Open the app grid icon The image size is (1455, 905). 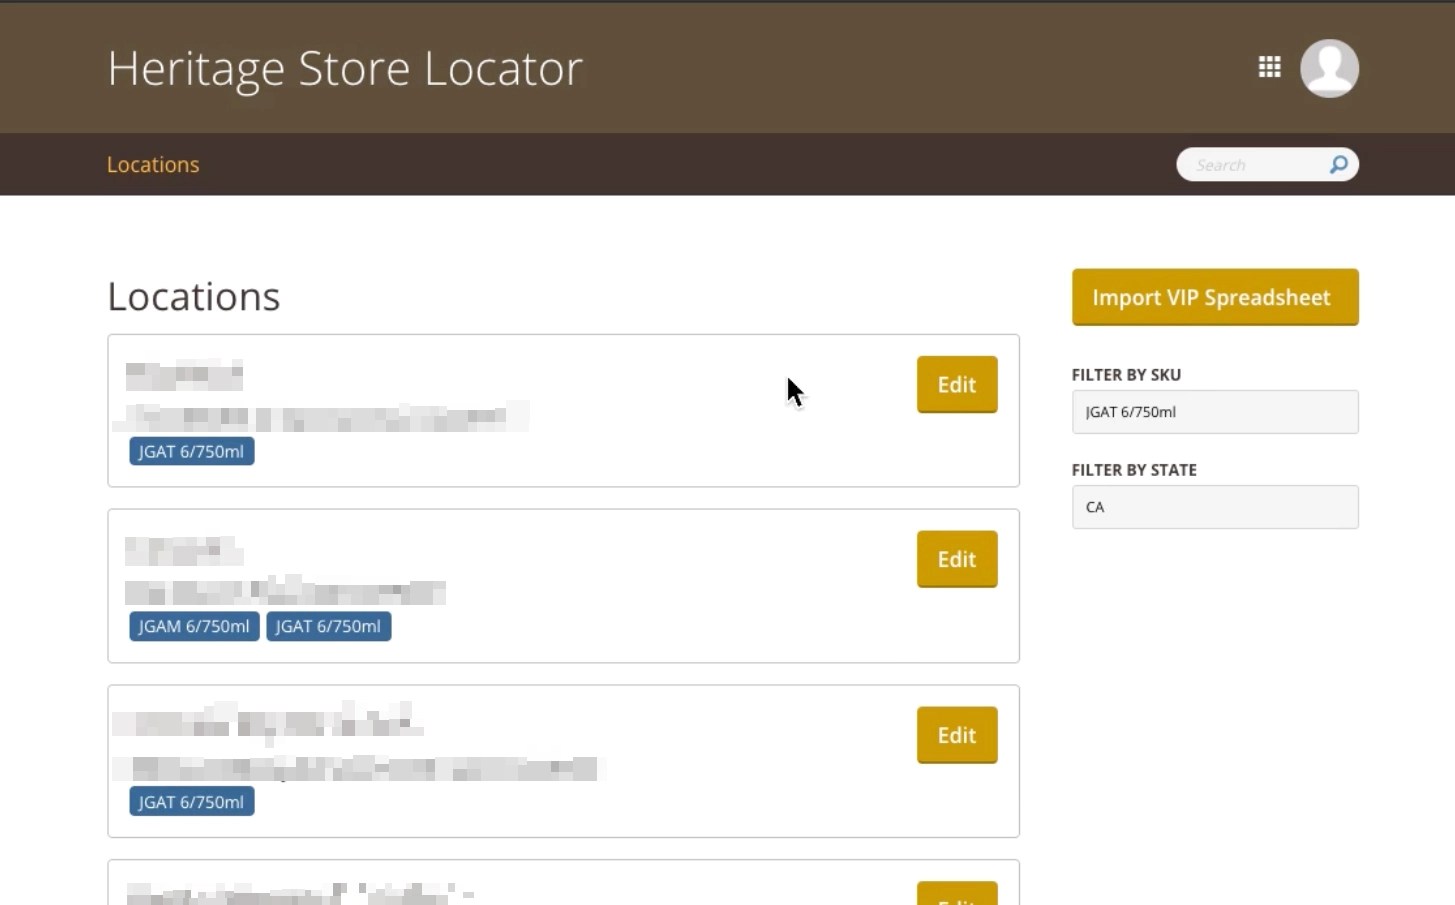[x=1268, y=66]
